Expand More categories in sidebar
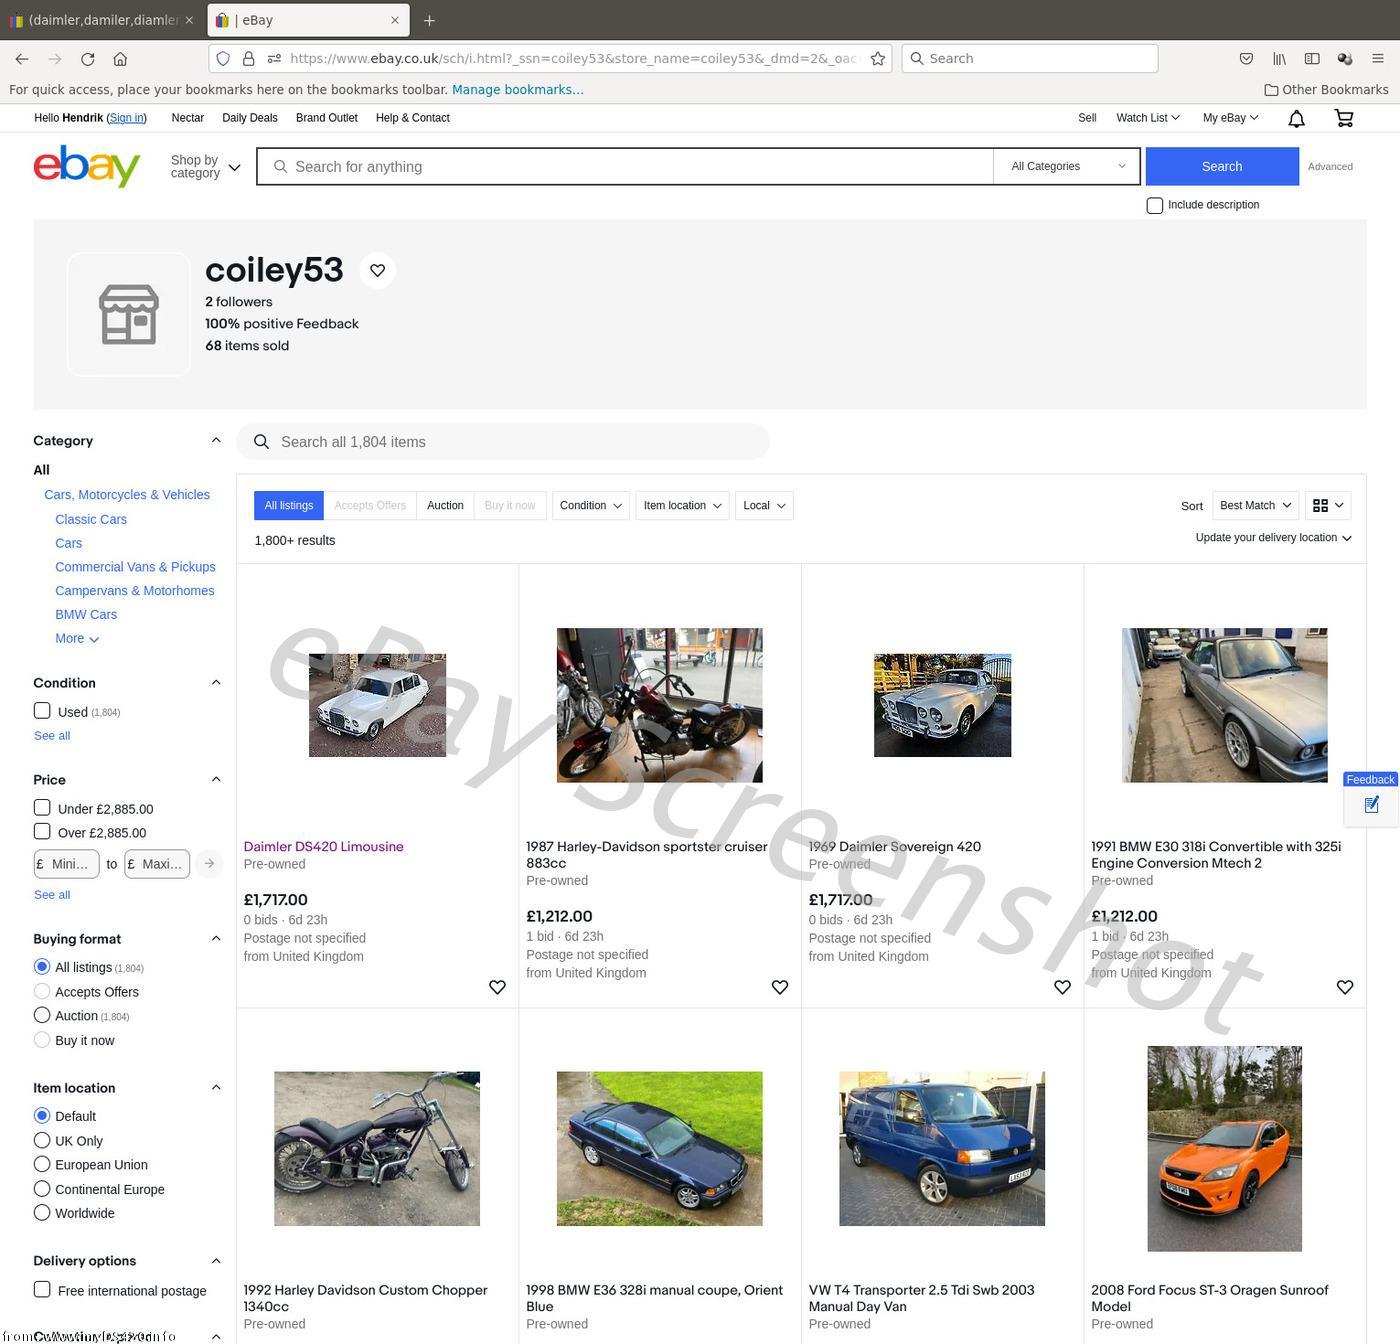Screen dimensions: 1400x1344 click(x=77, y=639)
